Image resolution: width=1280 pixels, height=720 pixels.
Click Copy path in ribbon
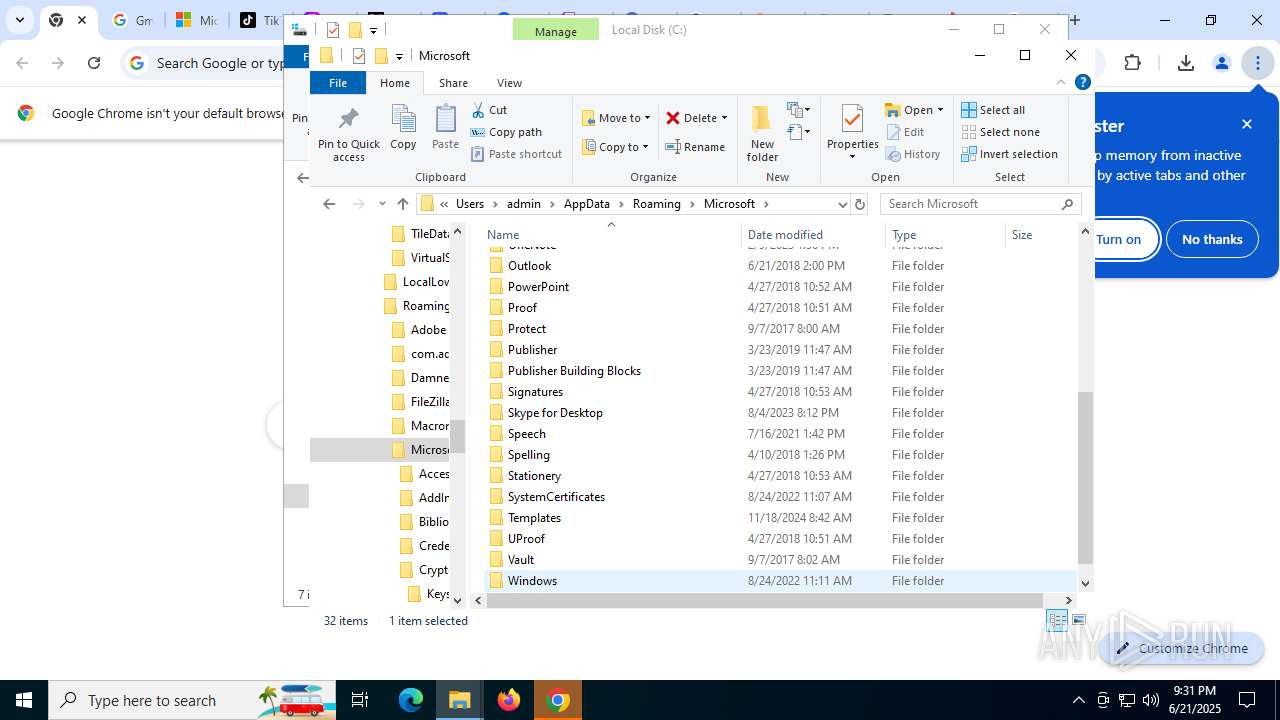(506, 132)
